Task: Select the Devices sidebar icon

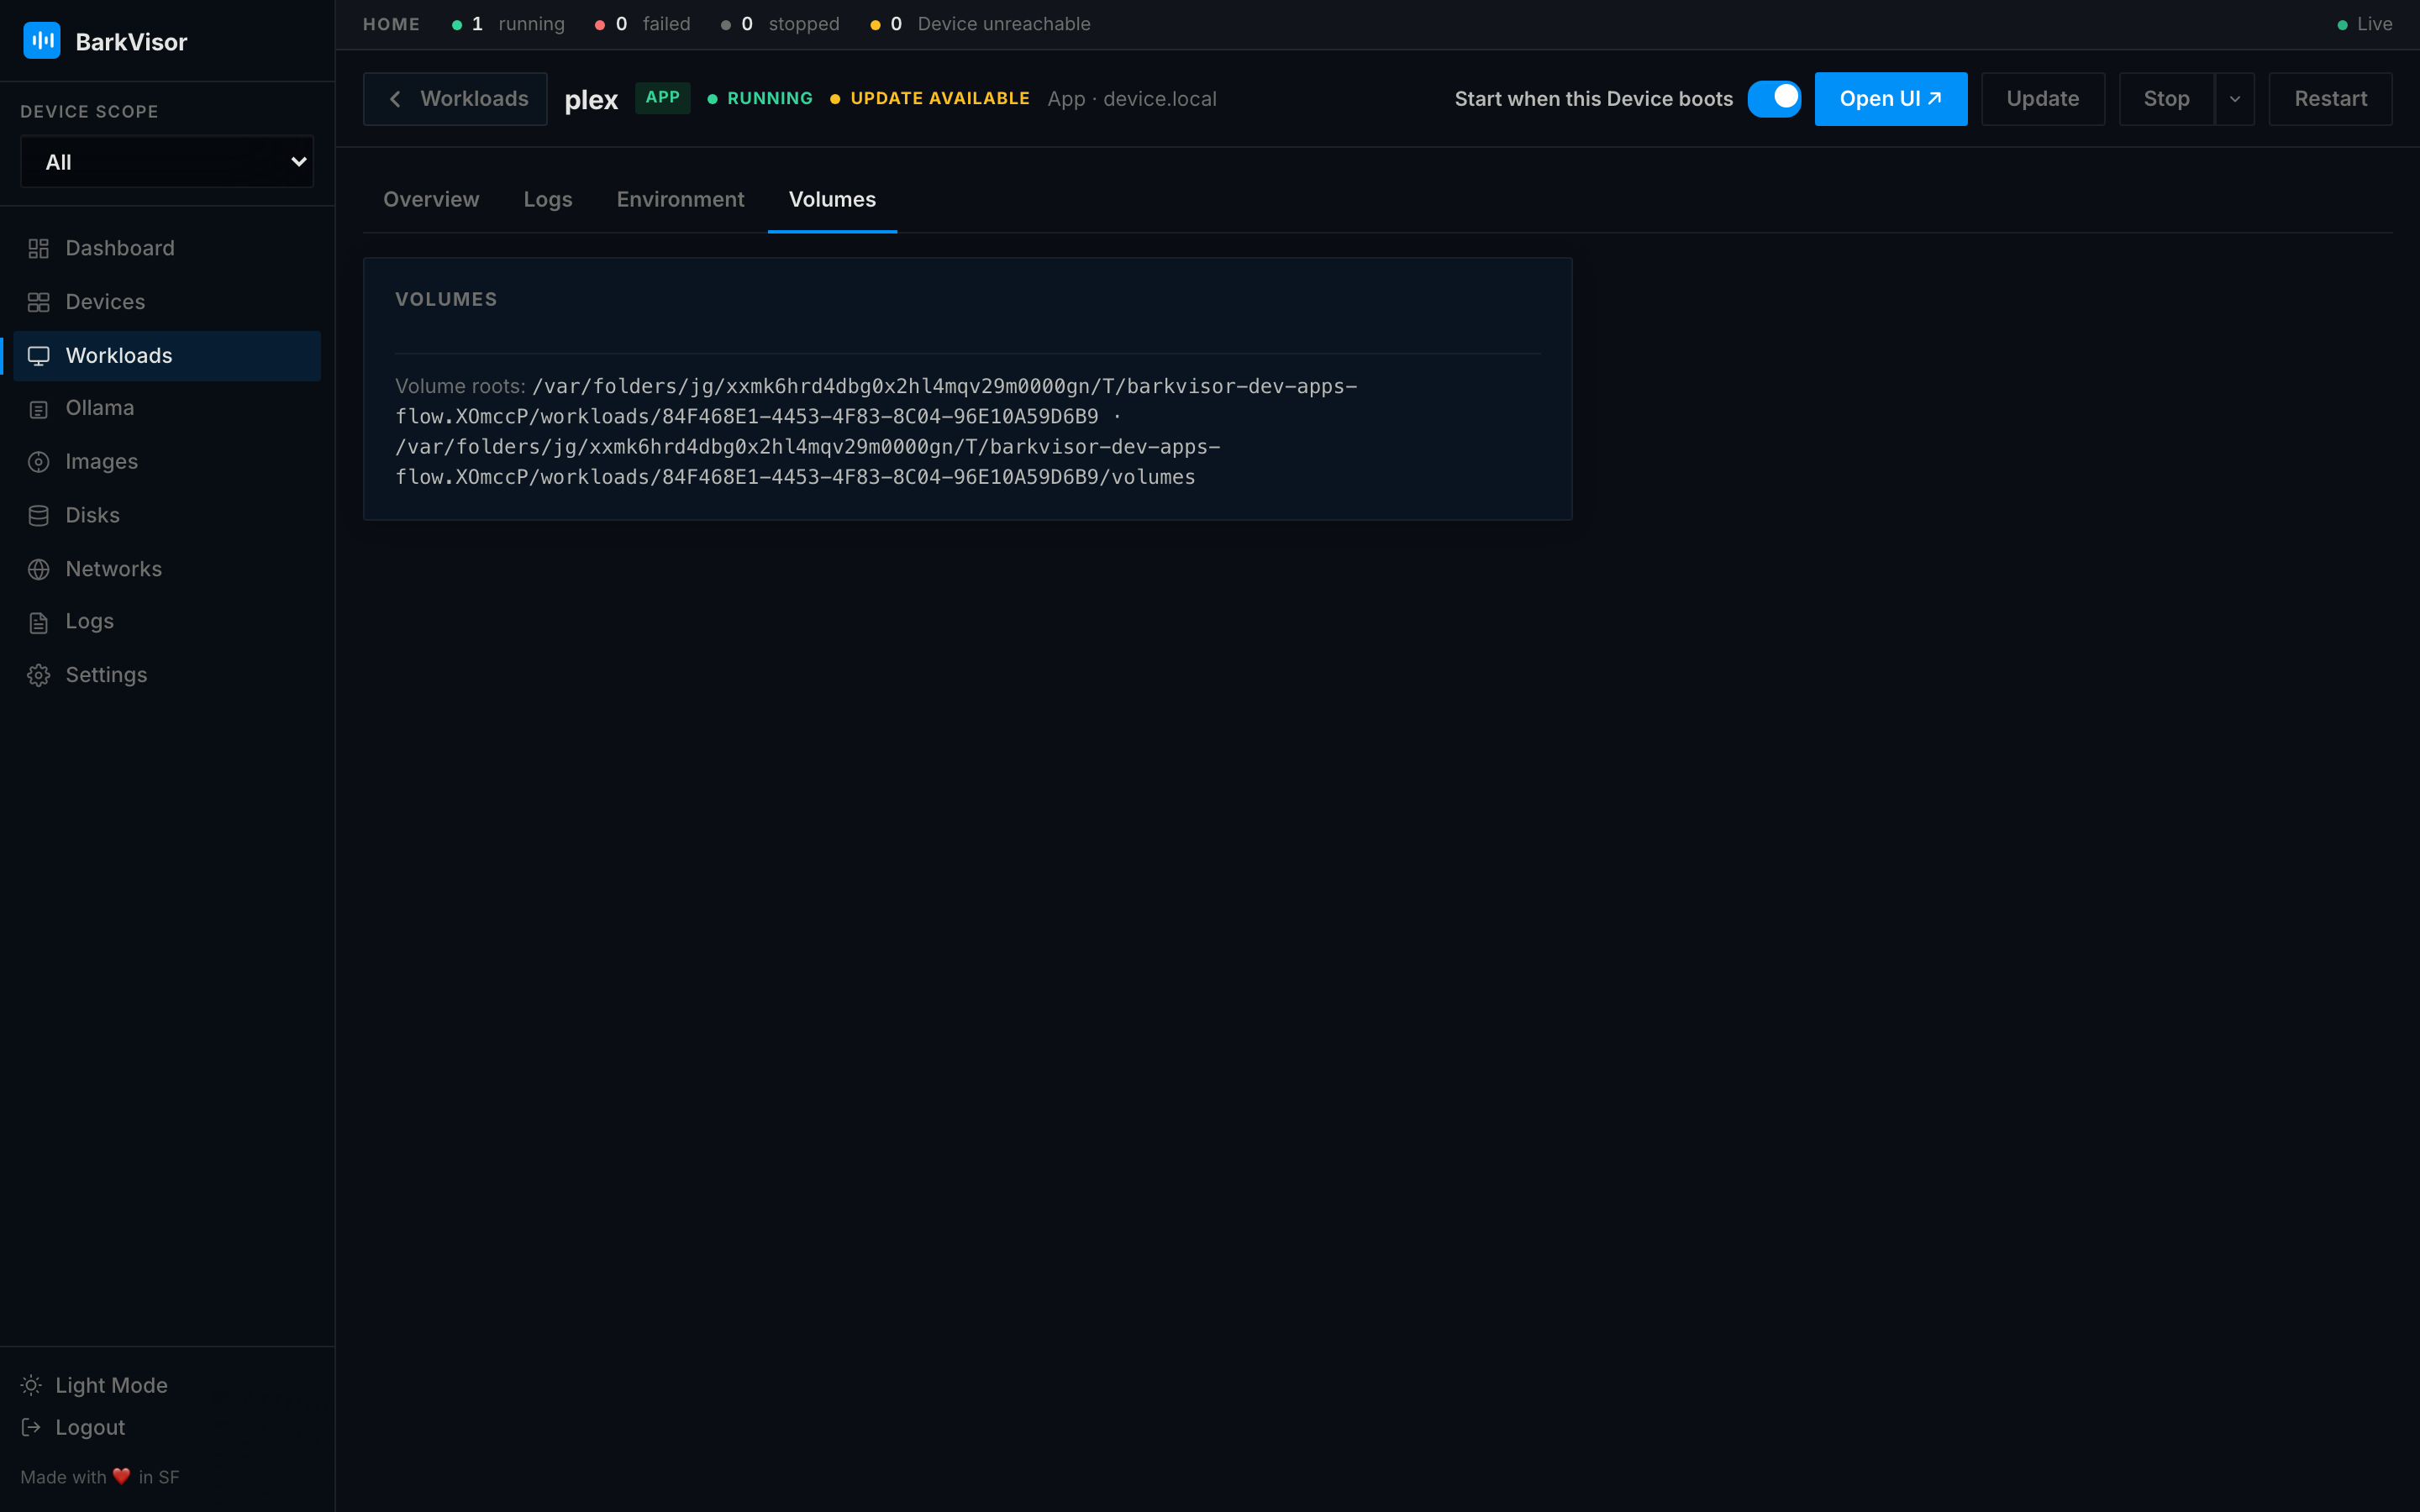Action: pyautogui.click(x=38, y=302)
